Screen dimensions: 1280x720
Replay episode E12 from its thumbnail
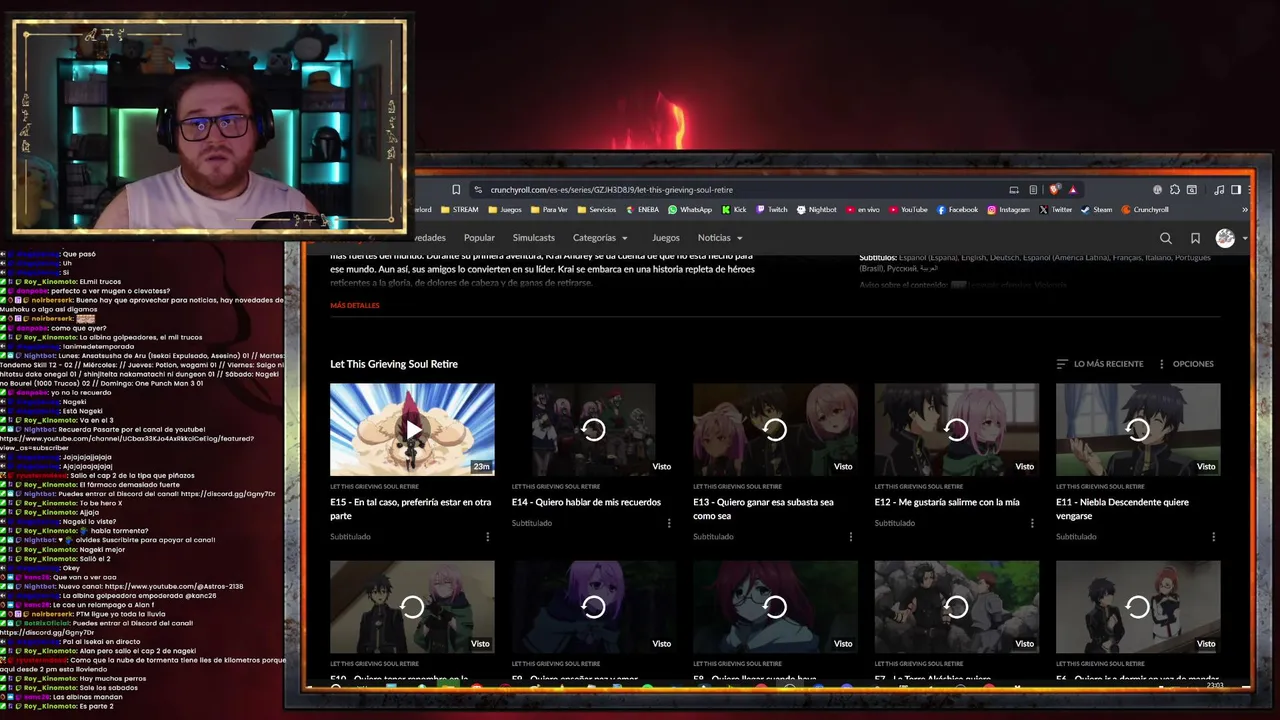click(956, 429)
